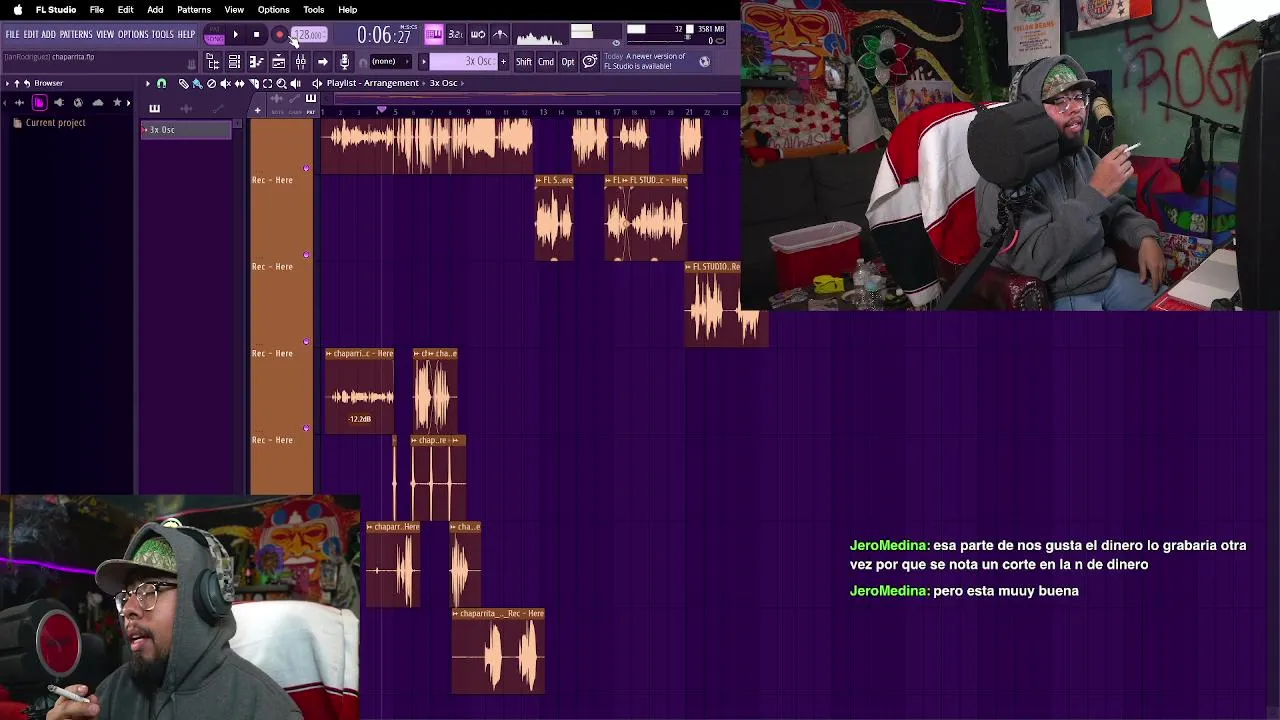This screenshot has width=1280, height=720.
Task: Select the slice tool
Action: coord(254,83)
